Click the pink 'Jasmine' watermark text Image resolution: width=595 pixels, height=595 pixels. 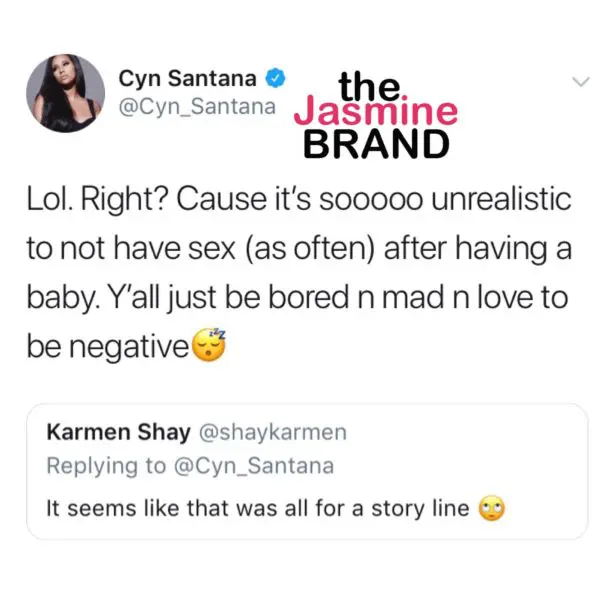coord(376,111)
